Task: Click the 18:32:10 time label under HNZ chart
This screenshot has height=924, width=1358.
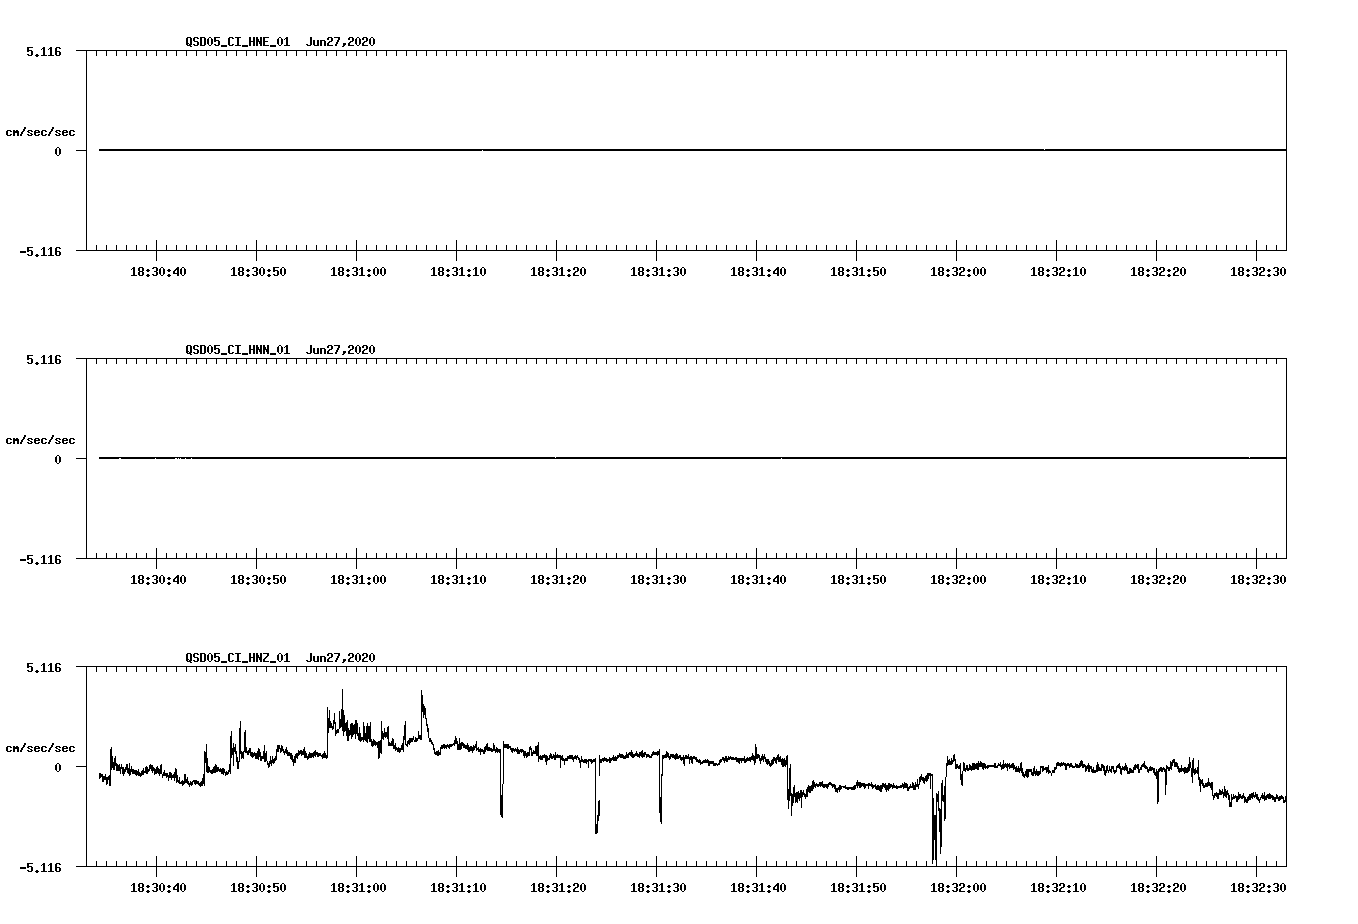Action: (x=1058, y=888)
